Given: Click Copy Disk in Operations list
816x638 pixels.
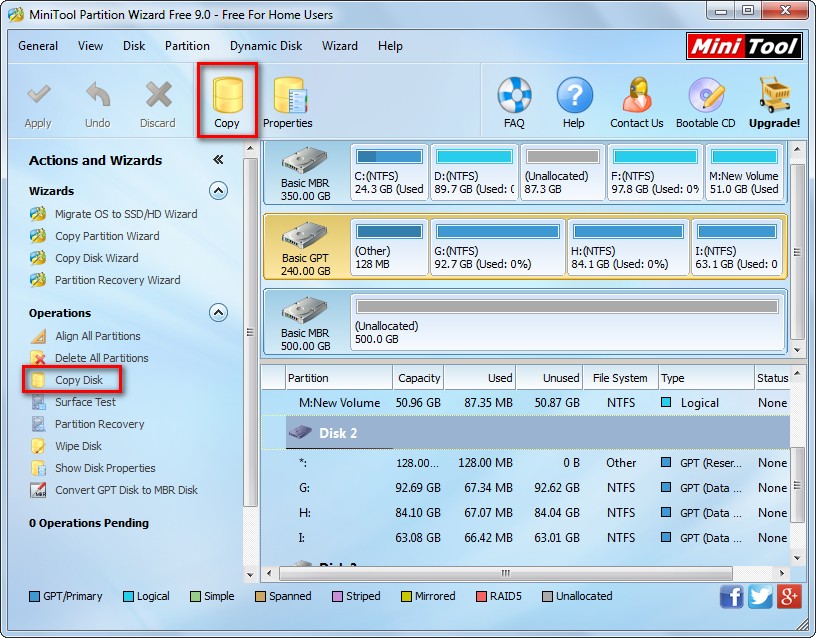Looking at the screenshot, I should pos(79,380).
